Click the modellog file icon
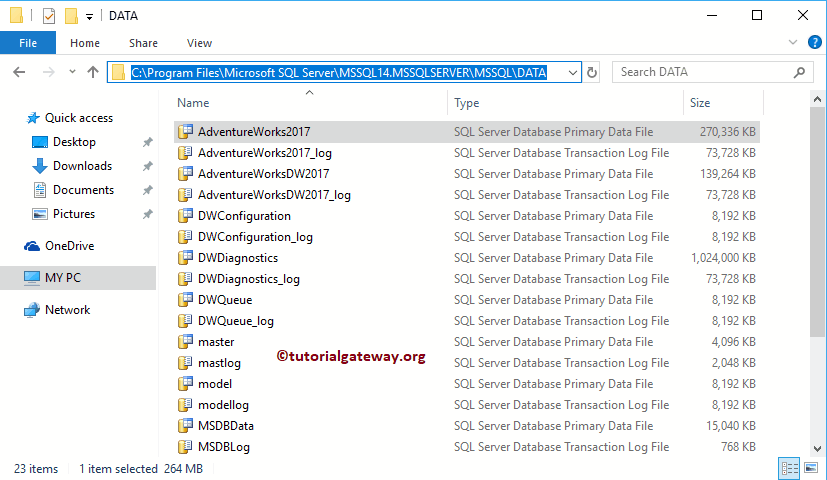The width and height of the screenshot is (827, 480). coord(185,405)
